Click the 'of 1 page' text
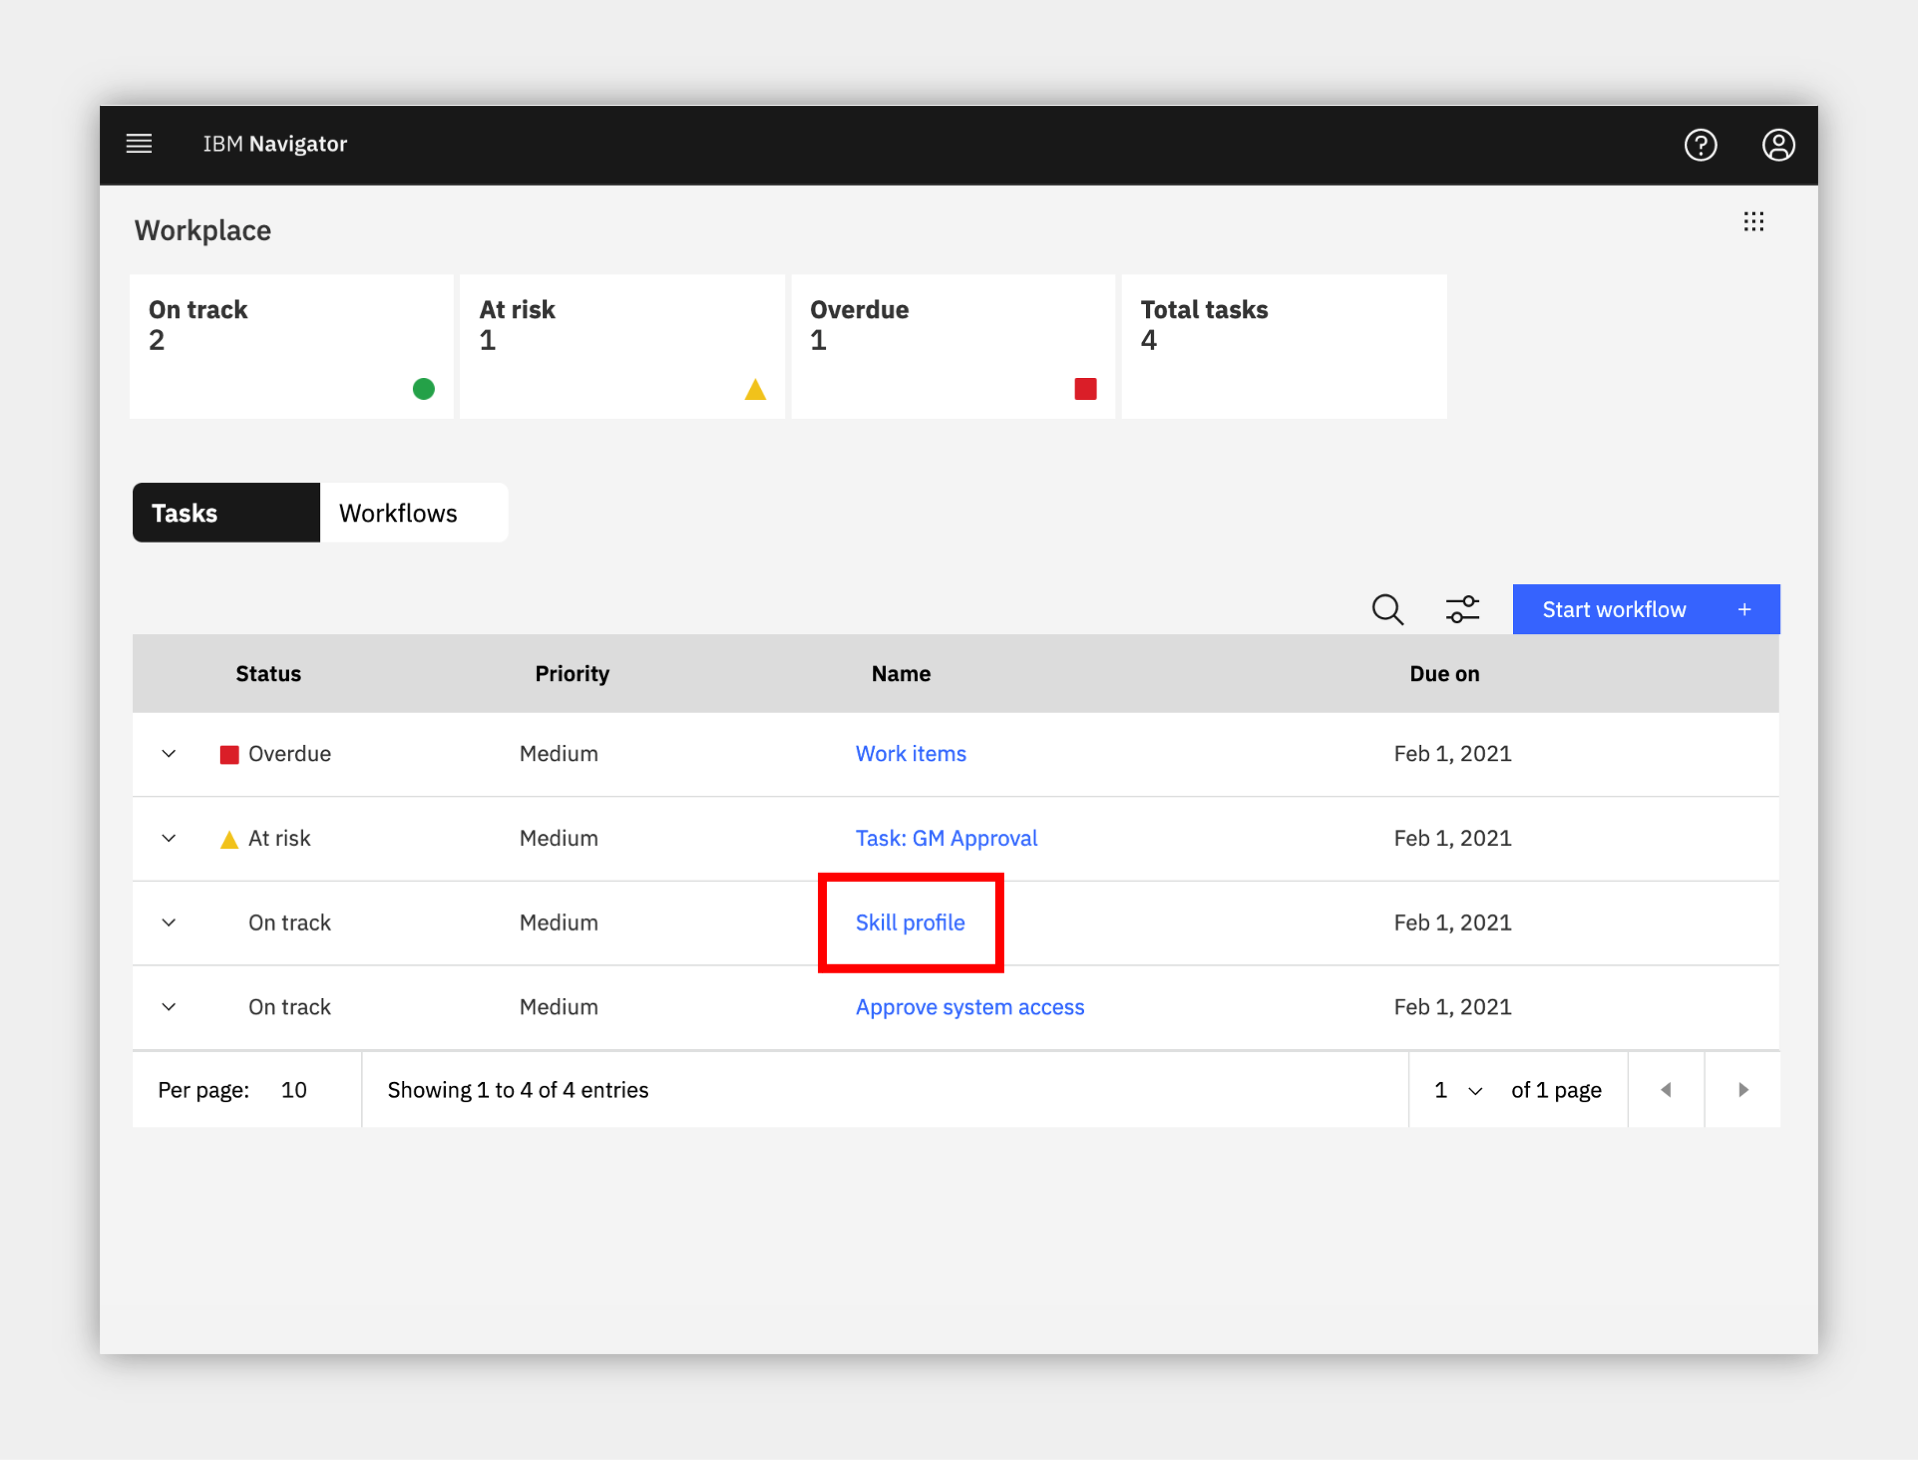 (x=1556, y=1090)
